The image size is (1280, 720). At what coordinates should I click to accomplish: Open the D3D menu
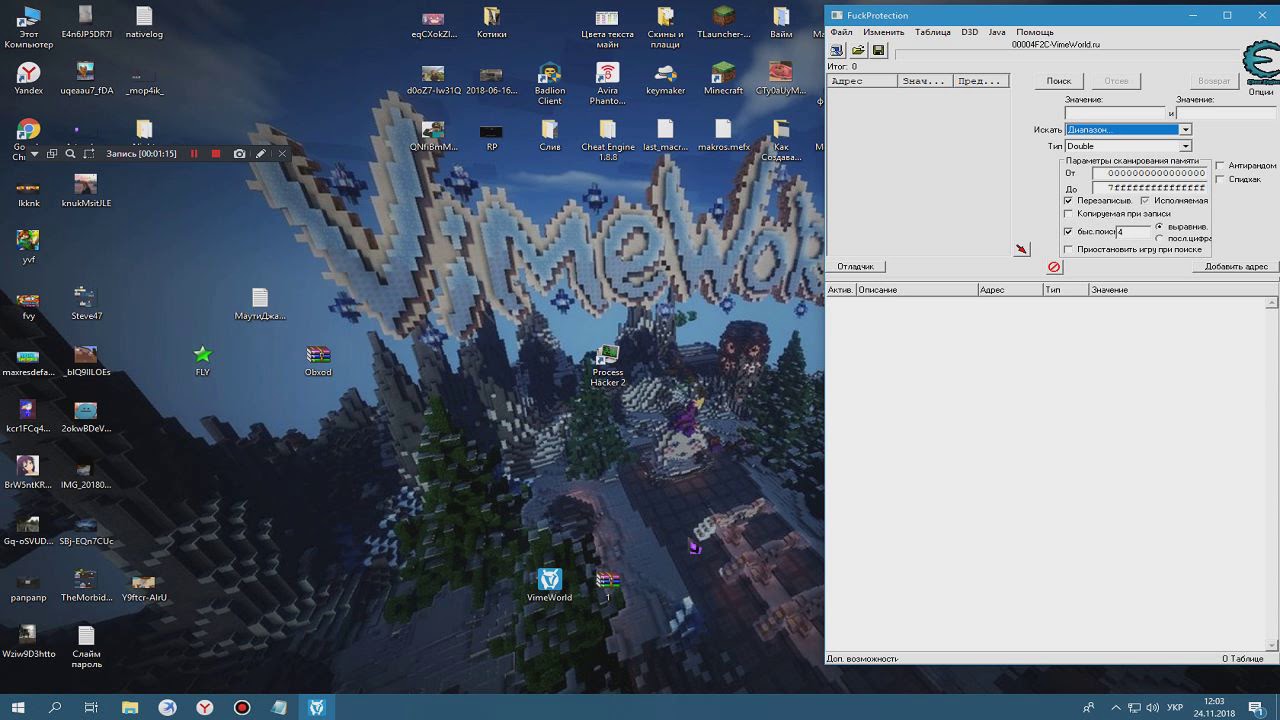(970, 32)
